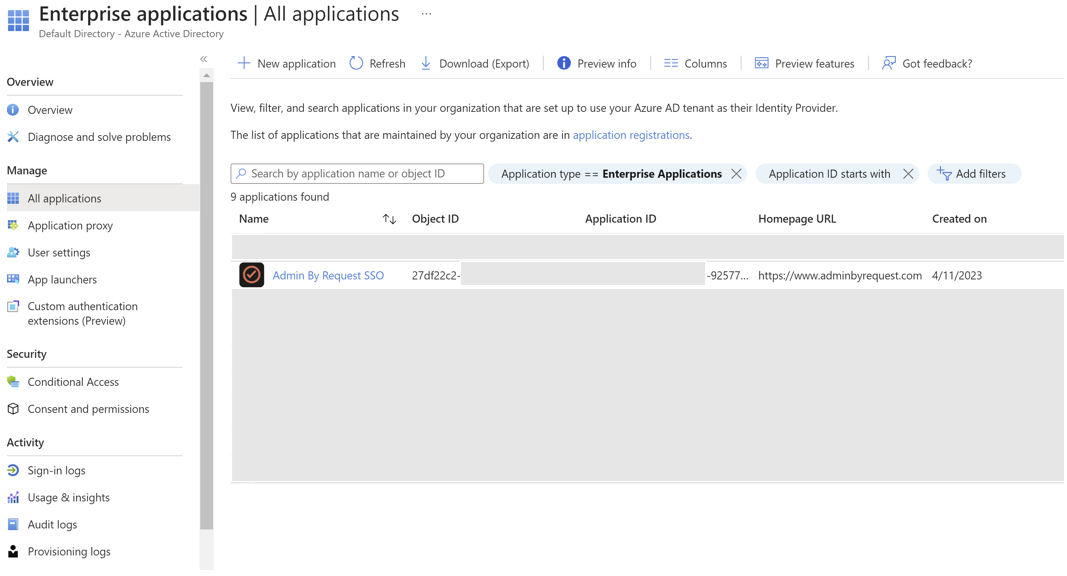View Sign-in logs
This screenshot has height=576, width=1067.
click(56, 470)
